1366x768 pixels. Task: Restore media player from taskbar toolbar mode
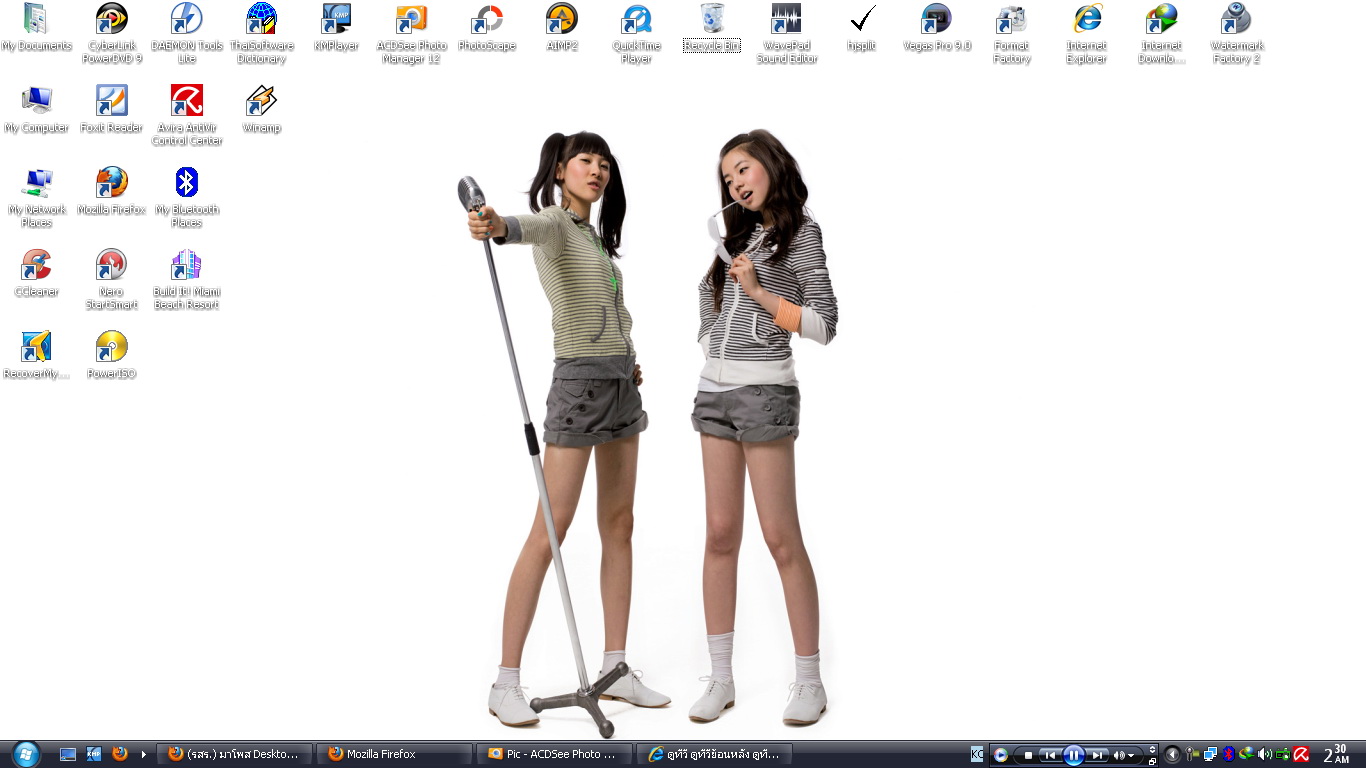(x=1152, y=762)
